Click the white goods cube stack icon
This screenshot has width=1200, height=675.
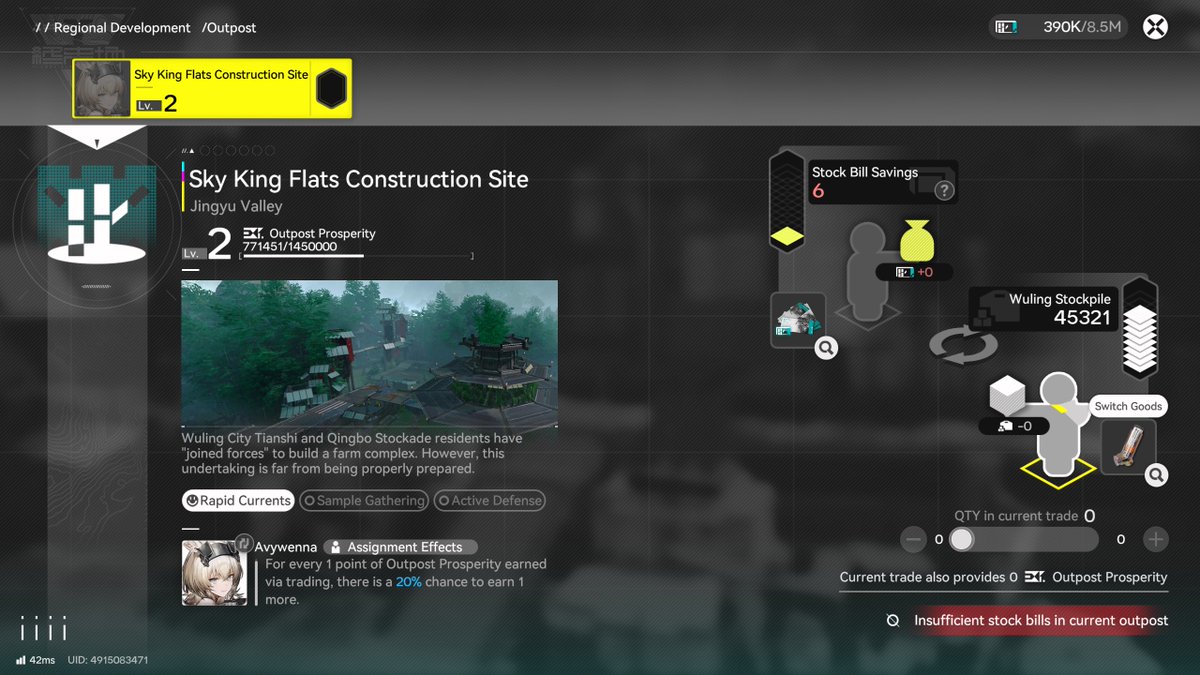1009,397
